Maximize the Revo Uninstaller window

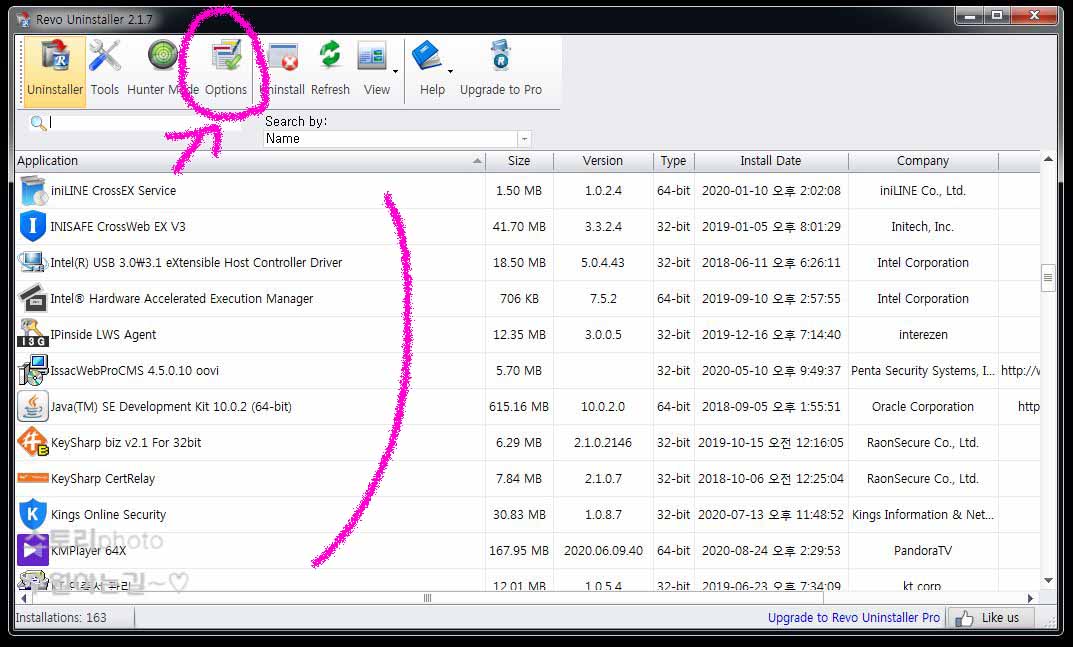pyautogui.click(x=997, y=15)
